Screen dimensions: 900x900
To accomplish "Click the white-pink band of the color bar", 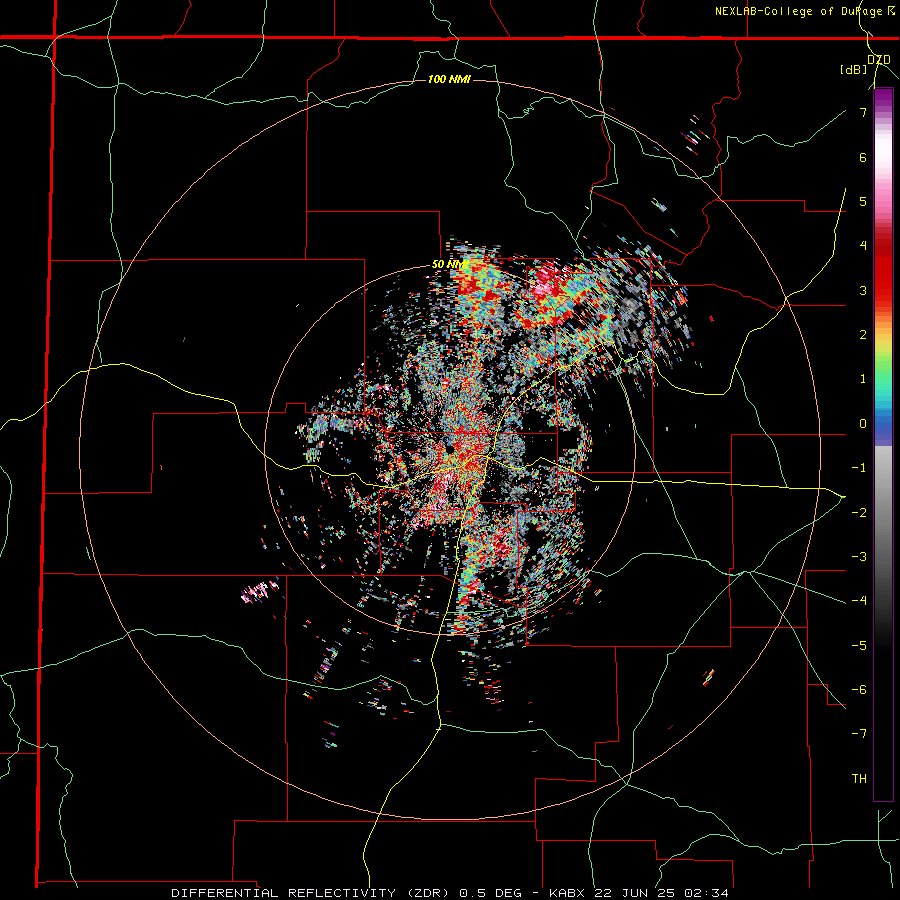I will point(883,155).
